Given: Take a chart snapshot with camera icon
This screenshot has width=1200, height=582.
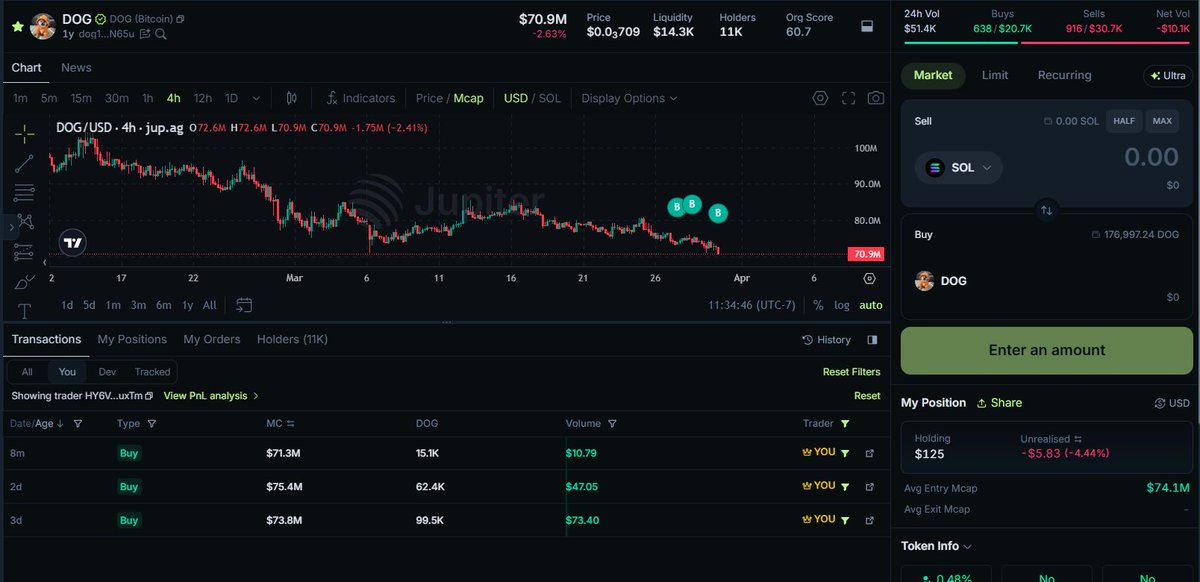Looking at the screenshot, I should [876, 98].
